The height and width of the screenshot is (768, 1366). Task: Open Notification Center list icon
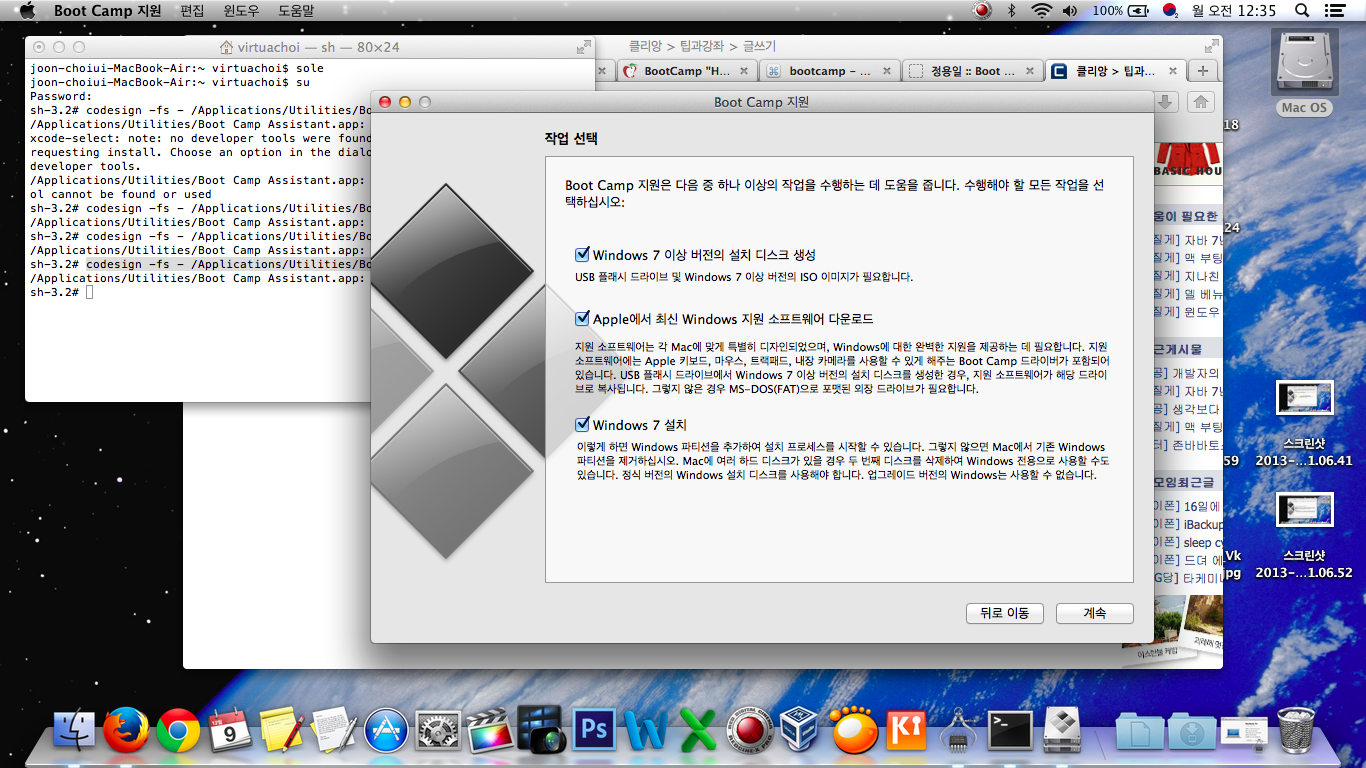[x=1334, y=11]
